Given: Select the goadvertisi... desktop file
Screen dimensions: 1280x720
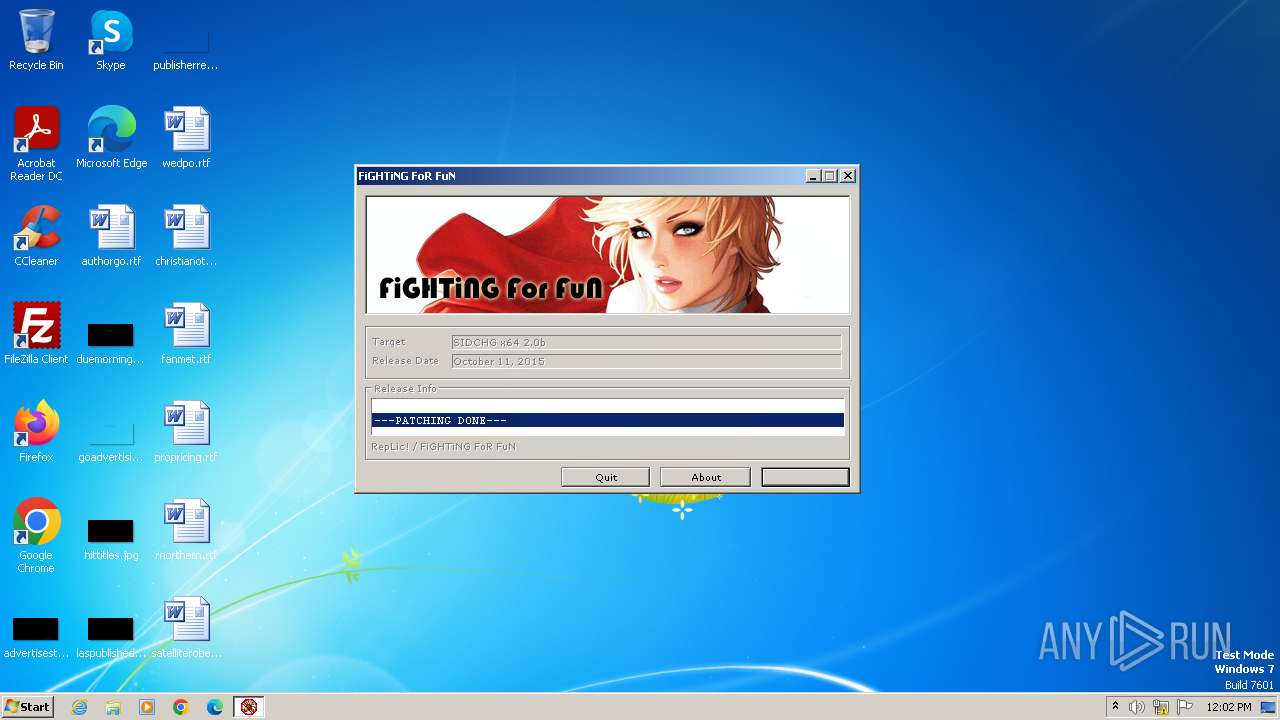Looking at the screenshot, I should click(111, 438).
